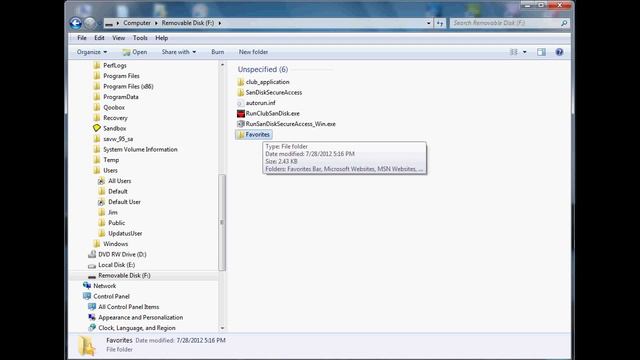Open the File menu
Screen dimensions: 640x360
click(x=82, y=38)
